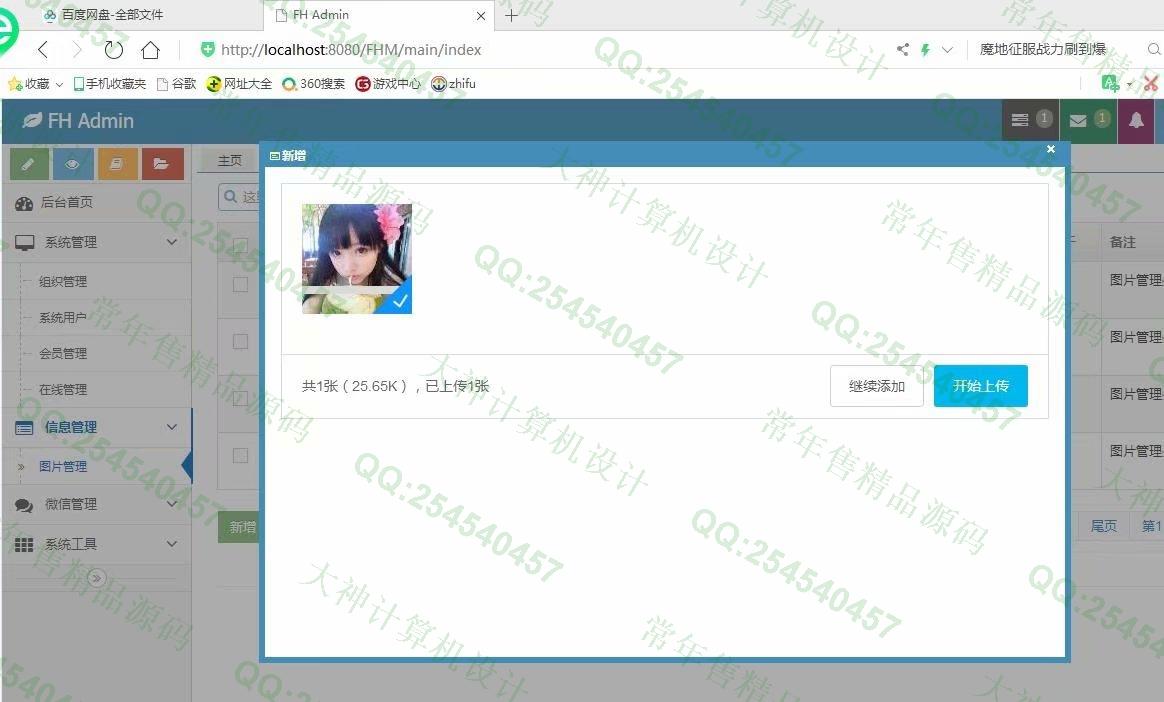The width and height of the screenshot is (1164, 702).
Task: Switch to 百度网盘-全部文件 tab
Action: 104,15
